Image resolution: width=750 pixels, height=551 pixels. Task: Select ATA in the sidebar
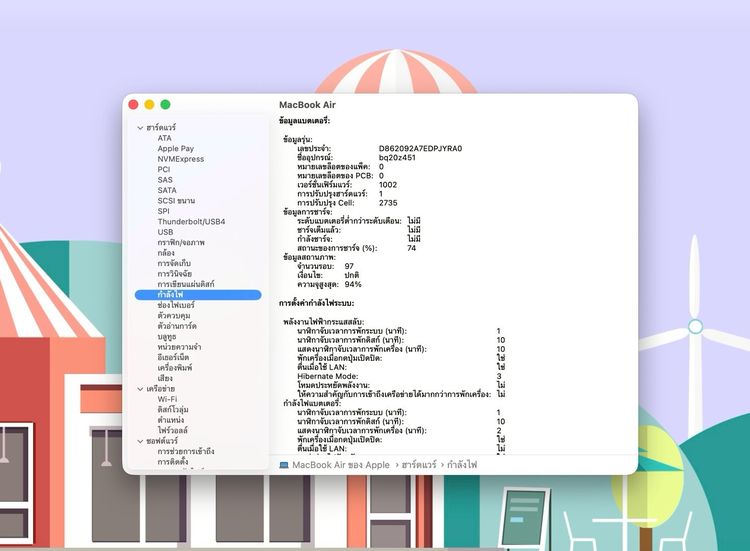coord(164,138)
